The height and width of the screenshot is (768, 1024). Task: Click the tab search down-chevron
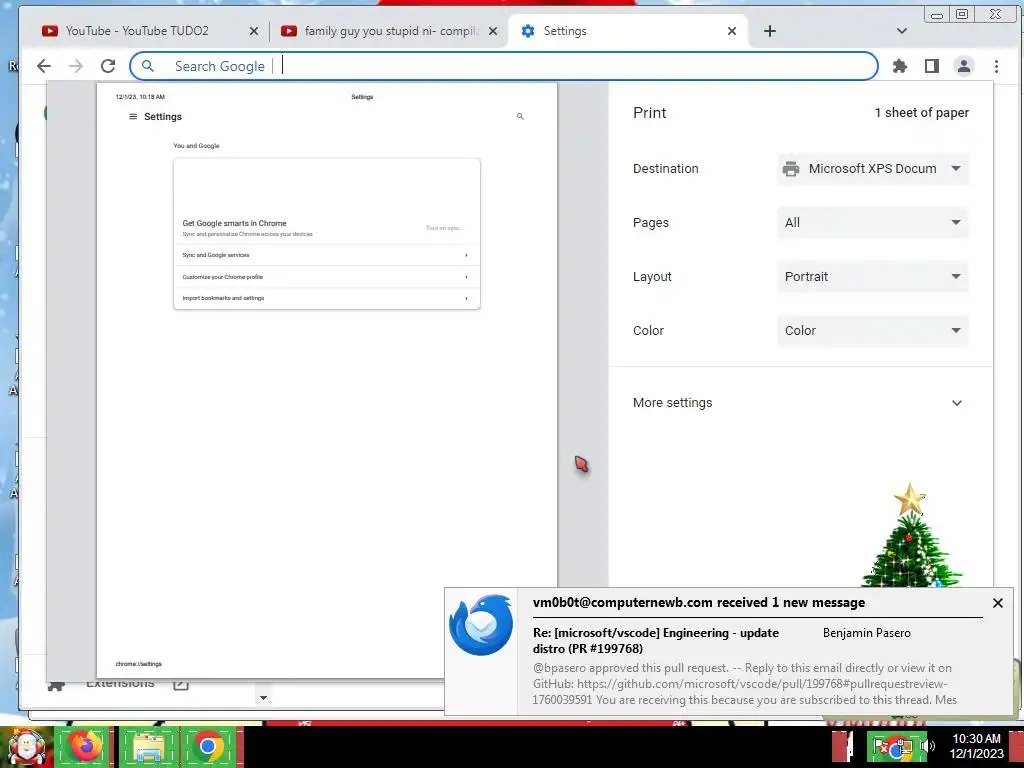902,31
